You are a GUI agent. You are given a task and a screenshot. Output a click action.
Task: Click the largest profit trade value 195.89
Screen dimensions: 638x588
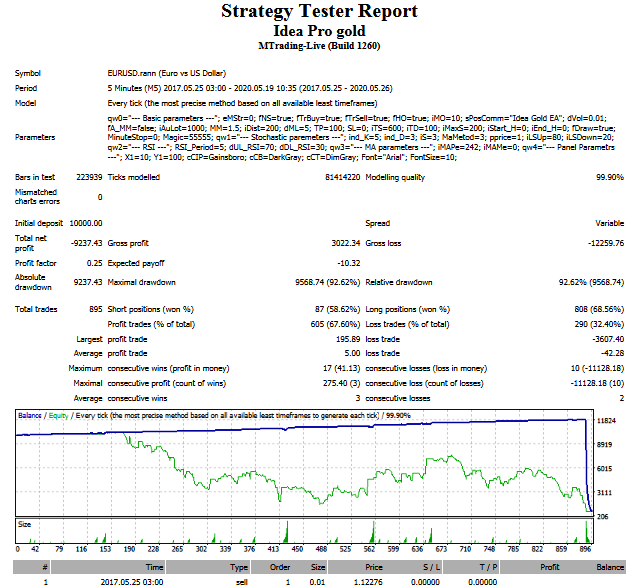click(x=348, y=339)
